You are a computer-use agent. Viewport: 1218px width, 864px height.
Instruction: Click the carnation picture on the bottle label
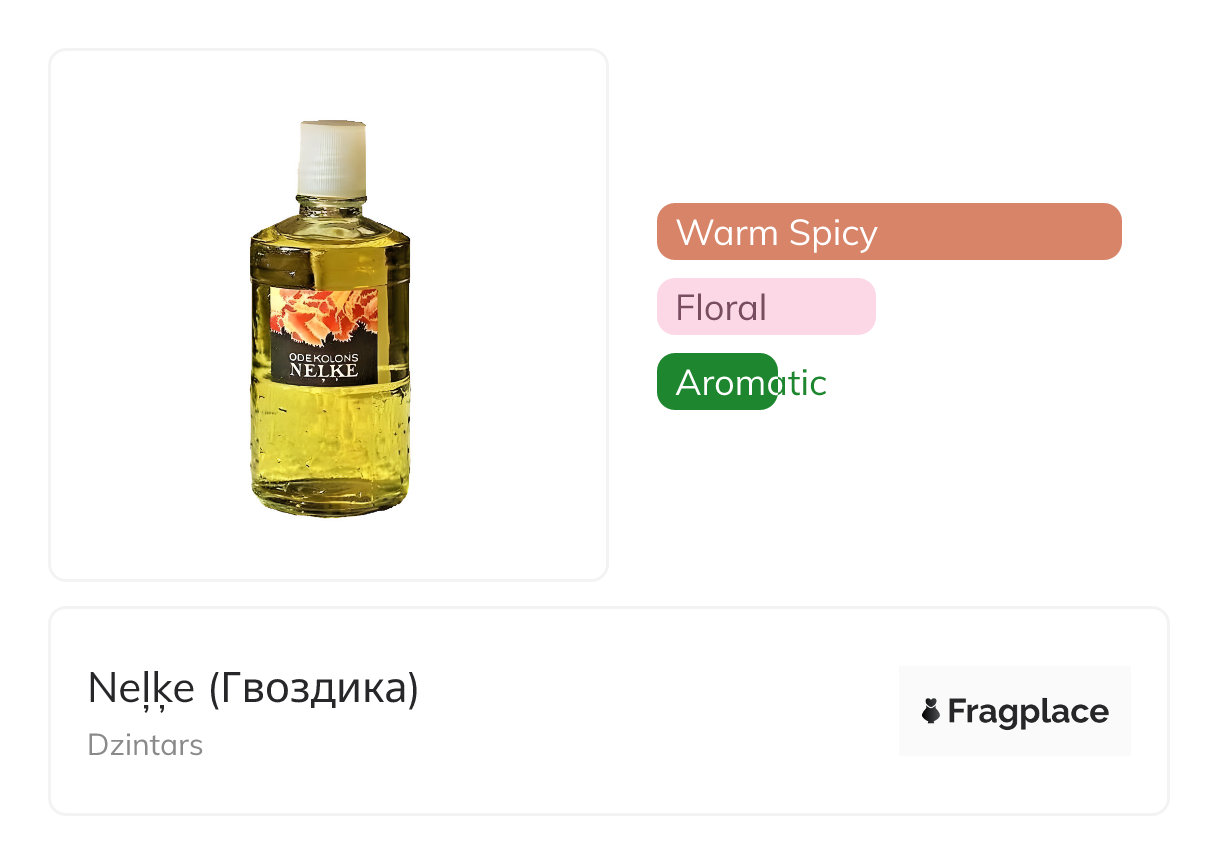pyautogui.click(x=324, y=314)
